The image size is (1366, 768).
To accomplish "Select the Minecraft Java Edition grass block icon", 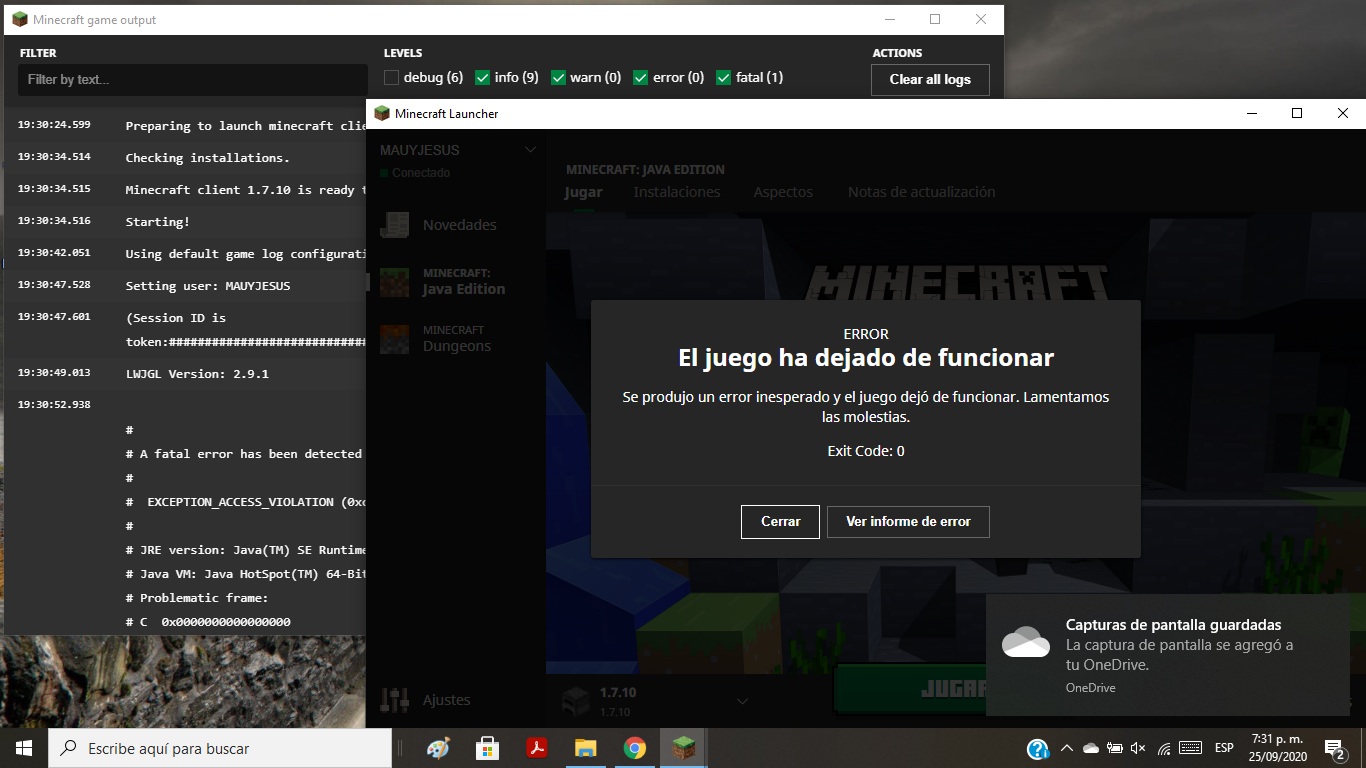I will click(394, 282).
